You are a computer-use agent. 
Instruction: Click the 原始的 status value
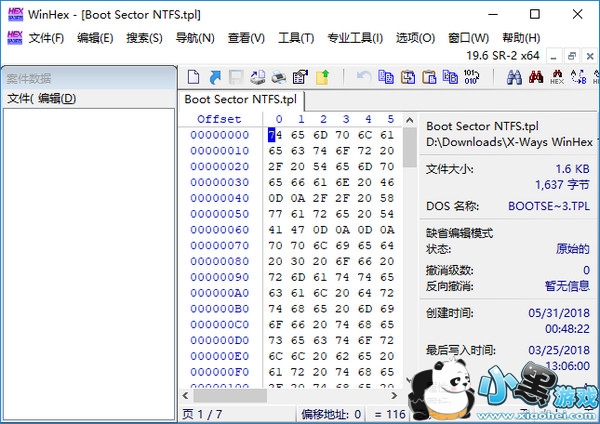point(572,249)
